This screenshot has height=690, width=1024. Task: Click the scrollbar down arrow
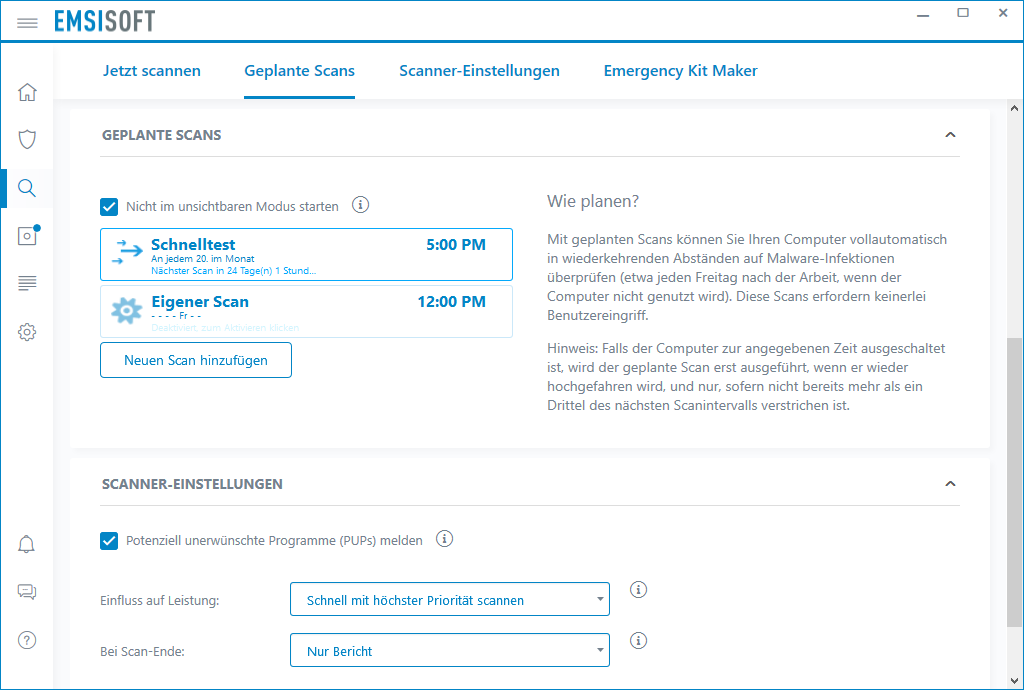coord(1014,682)
